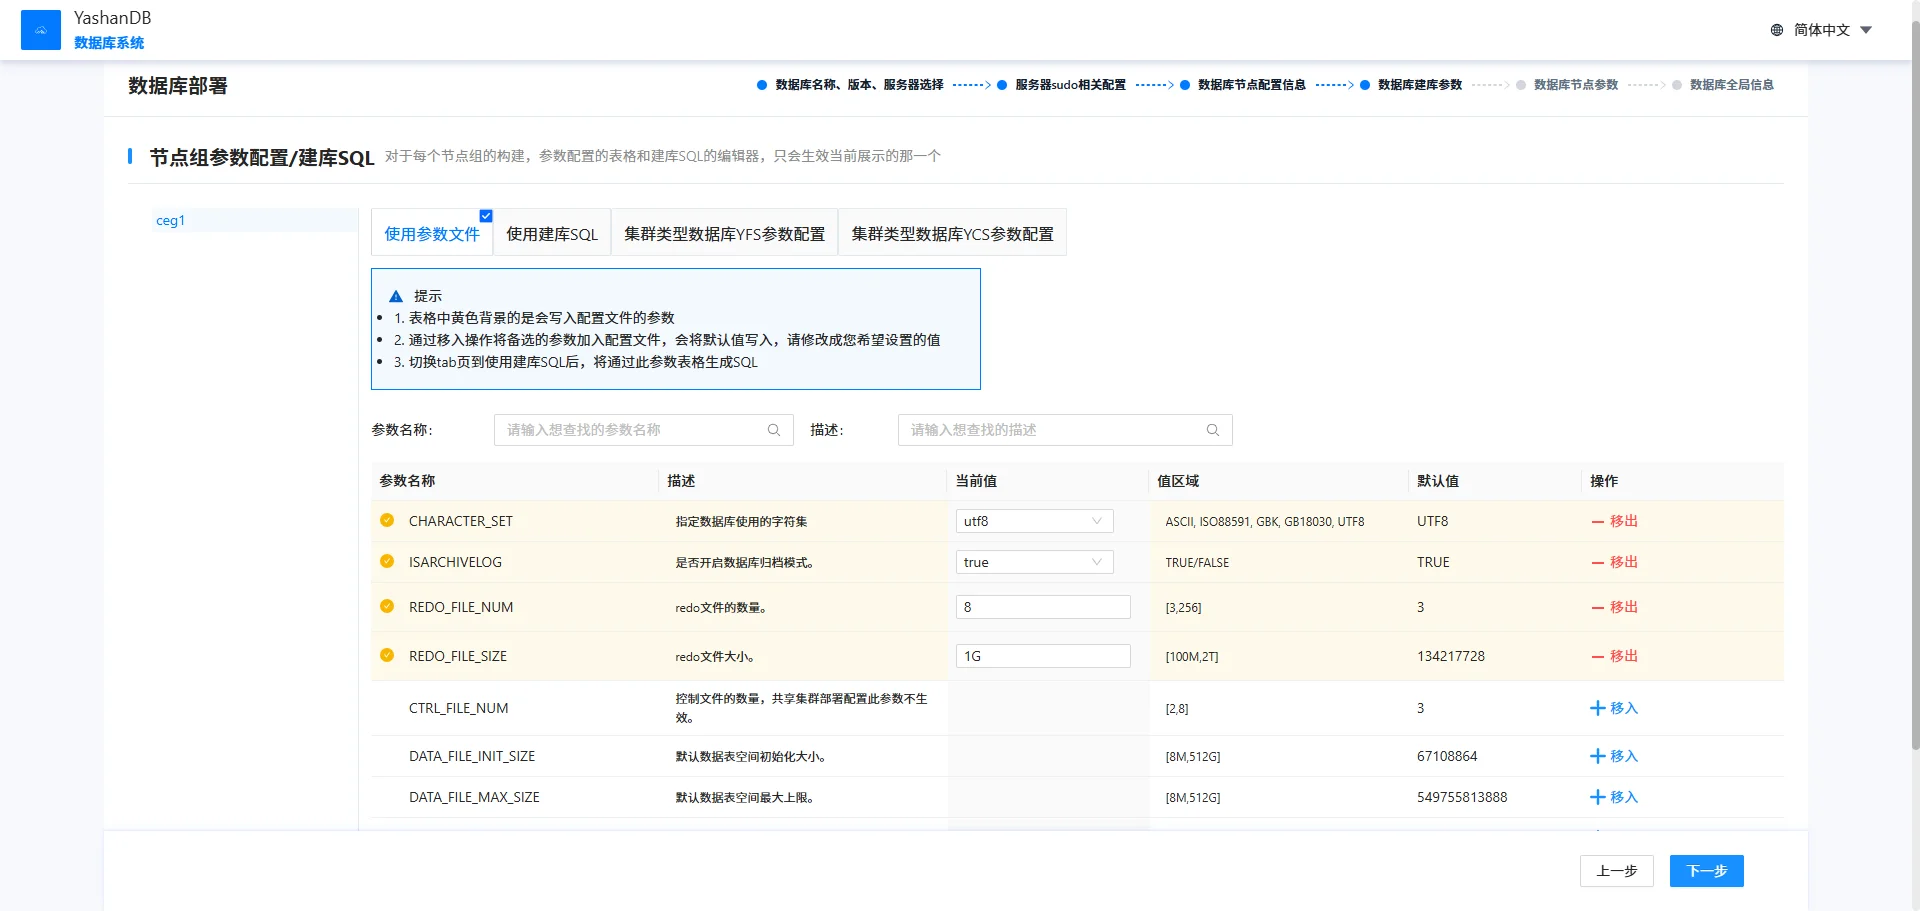Click the YashanDB logo icon
Image resolution: width=1920 pixels, height=911 pixels.
(x=41, y=30)
